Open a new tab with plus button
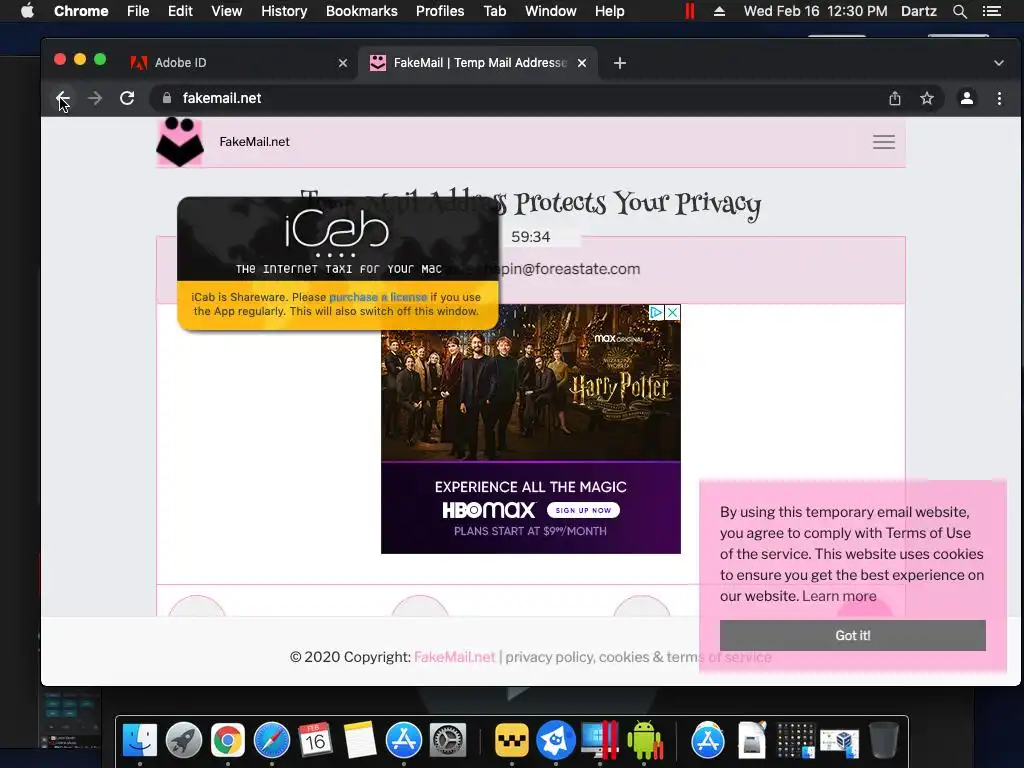The width and height of the screenshot is (1024, 768). pyautogui.click(x=620, y=63)
